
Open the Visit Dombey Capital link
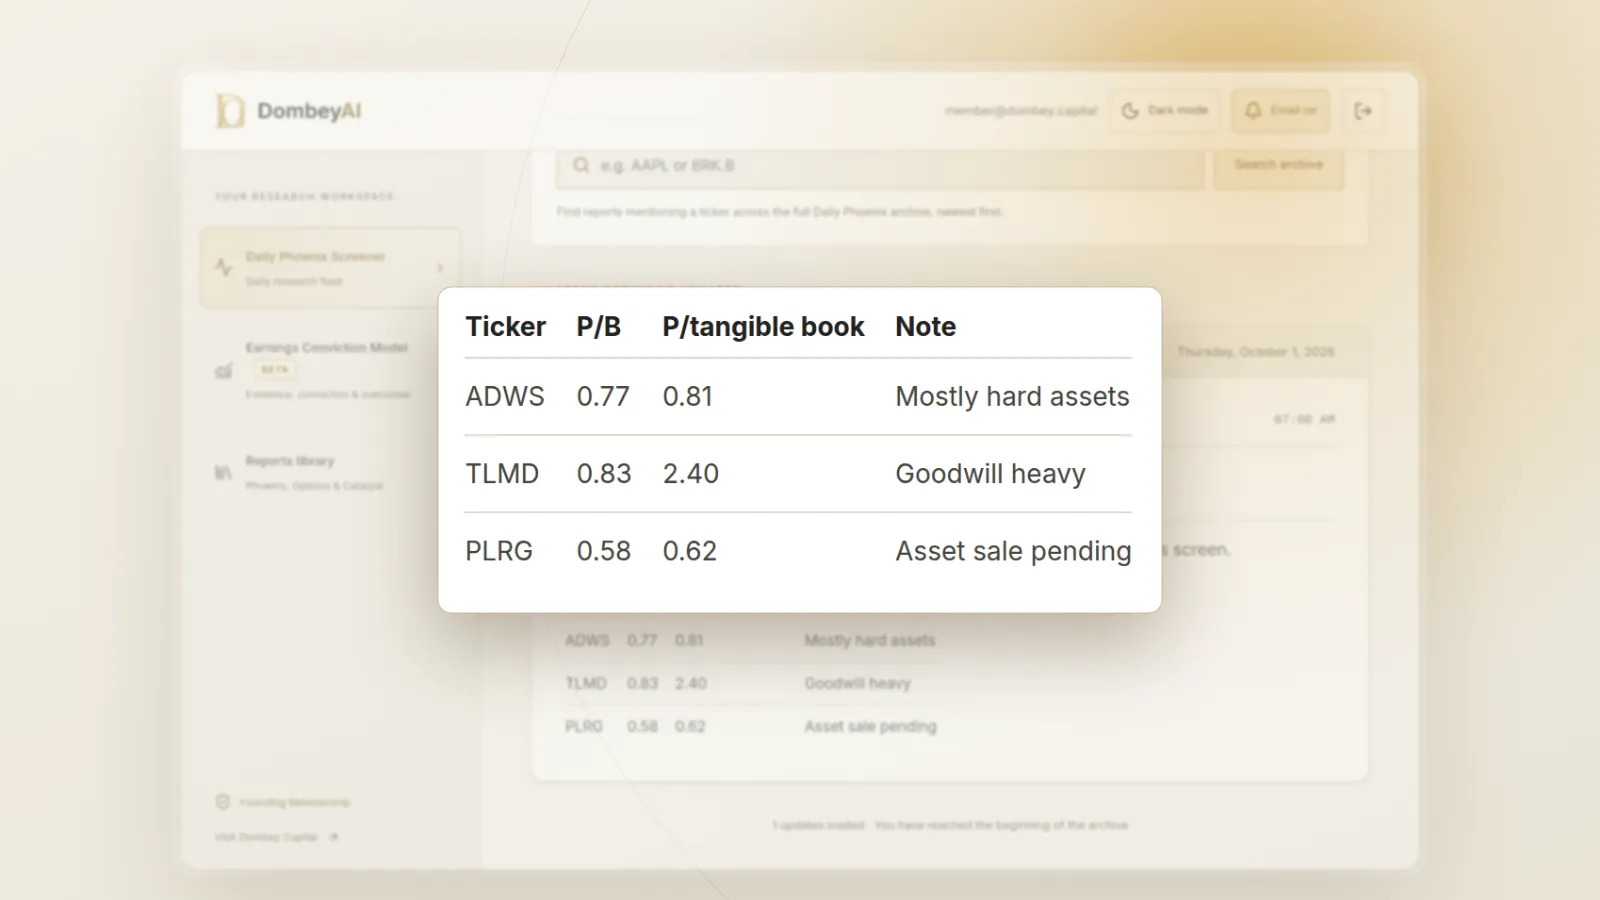[x=276, y=837]
